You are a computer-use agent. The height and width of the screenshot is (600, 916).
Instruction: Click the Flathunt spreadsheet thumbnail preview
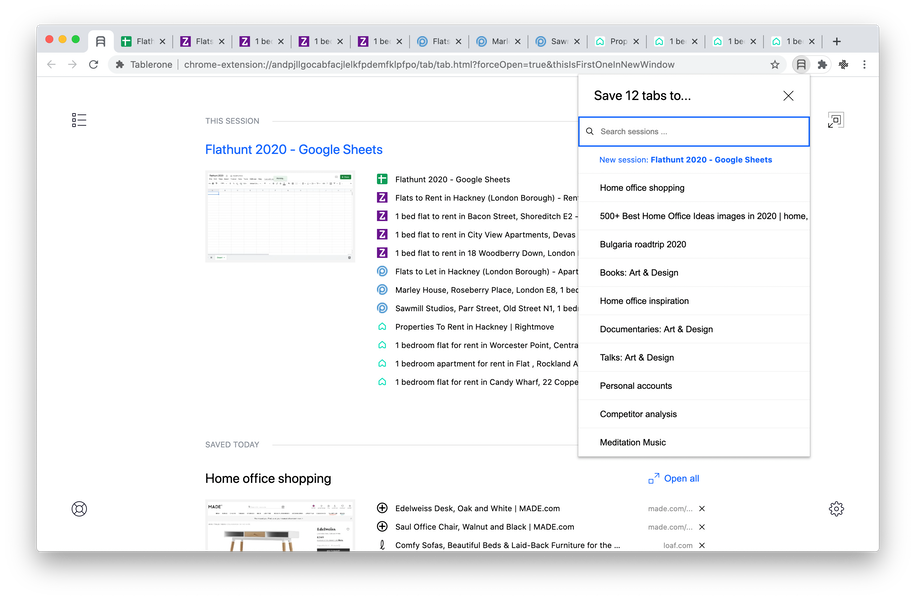click(280, 216)
